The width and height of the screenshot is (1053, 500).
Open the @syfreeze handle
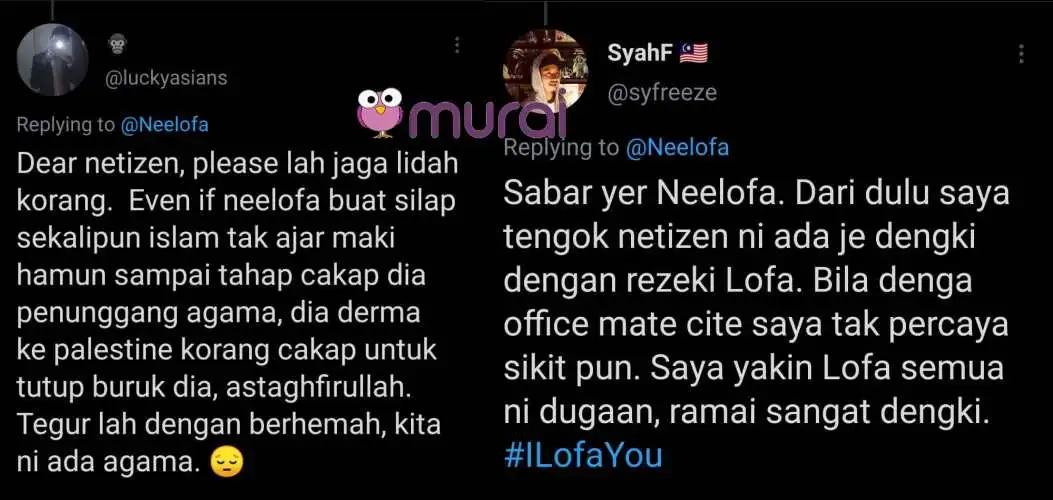(661, 93)
